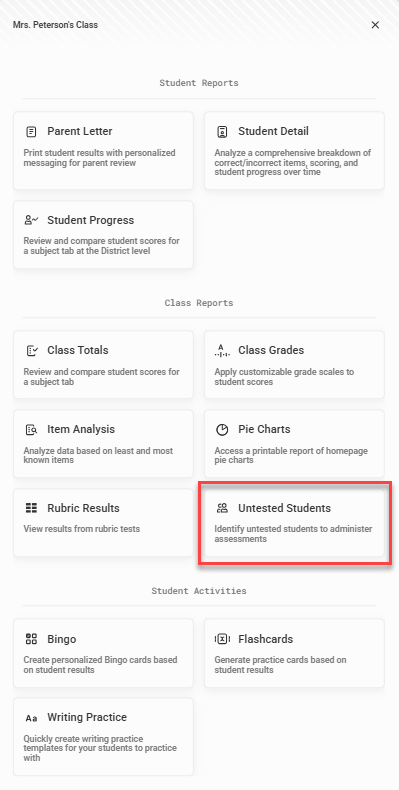The image size is (399, 790).
Task: Click the Writing Practice Aa icon
Action: (x=31, y=718)
